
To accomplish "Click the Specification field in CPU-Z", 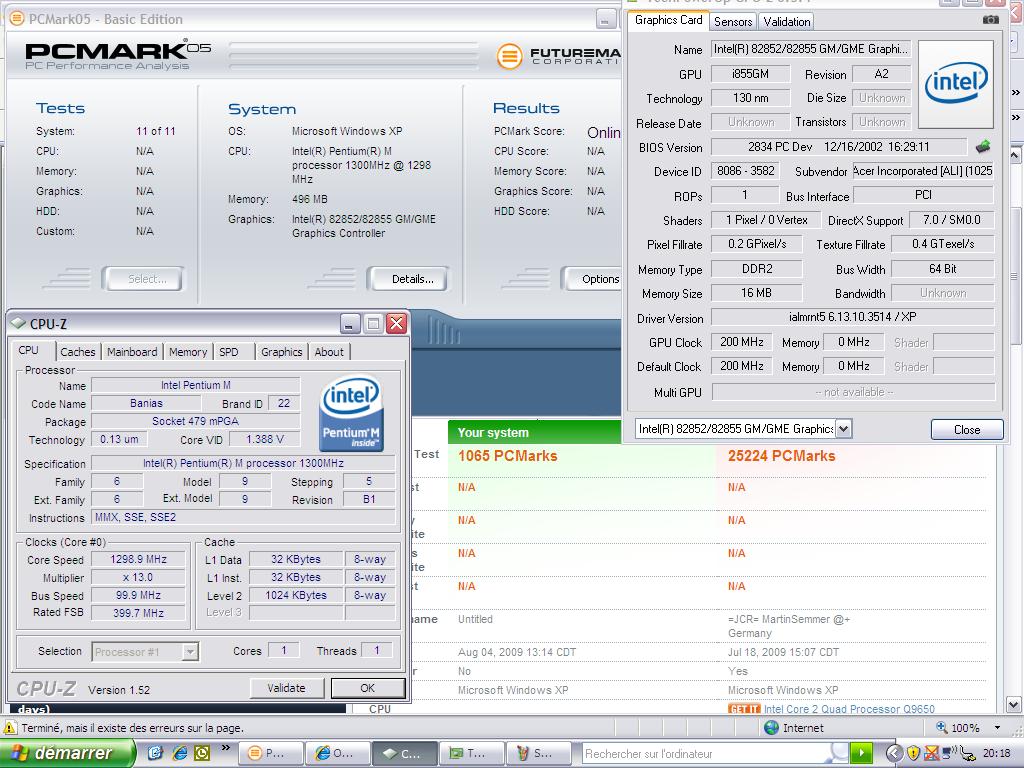I will (x=243, y=463).
